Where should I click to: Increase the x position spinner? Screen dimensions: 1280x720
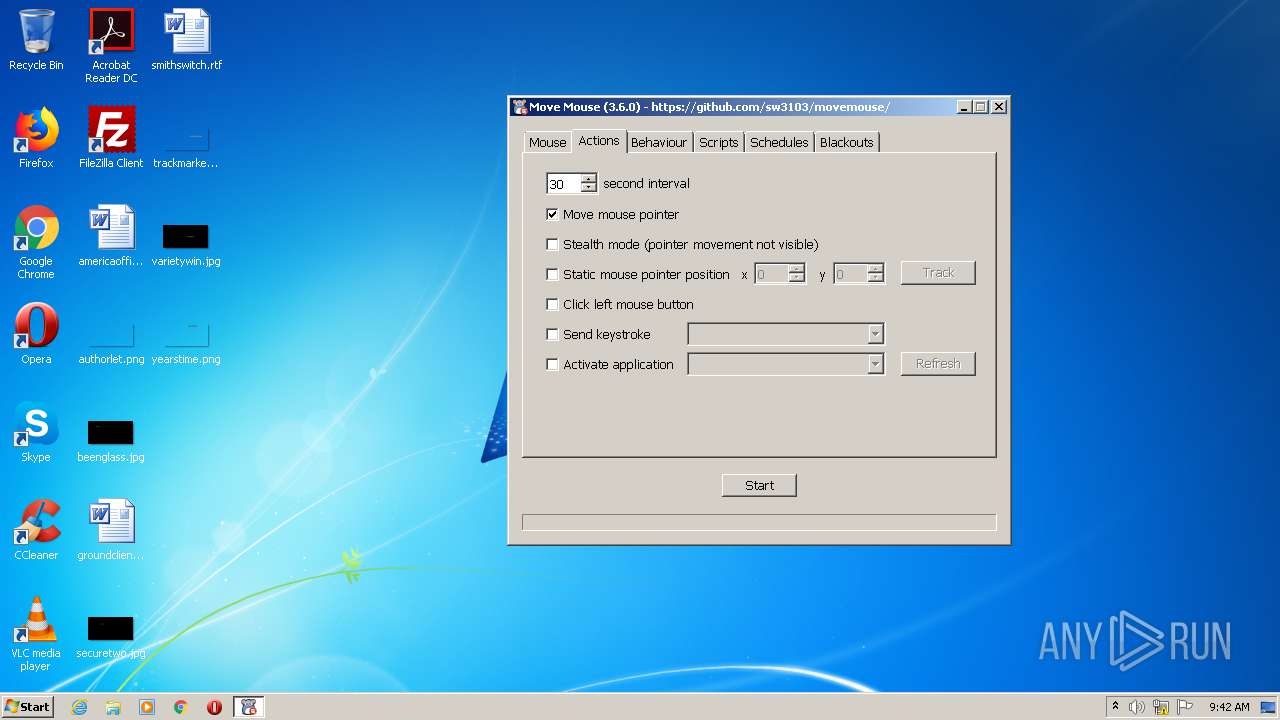point(796,269)
